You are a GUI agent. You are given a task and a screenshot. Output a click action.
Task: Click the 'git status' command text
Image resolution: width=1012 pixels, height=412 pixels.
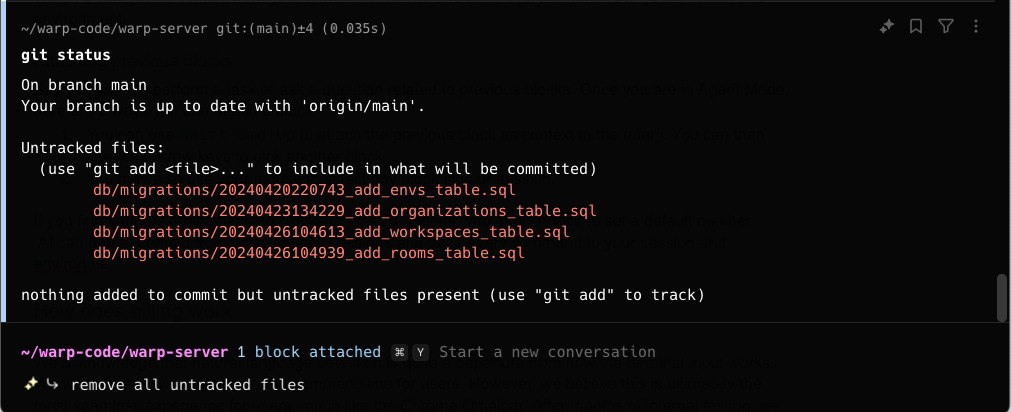click(66, 54)
